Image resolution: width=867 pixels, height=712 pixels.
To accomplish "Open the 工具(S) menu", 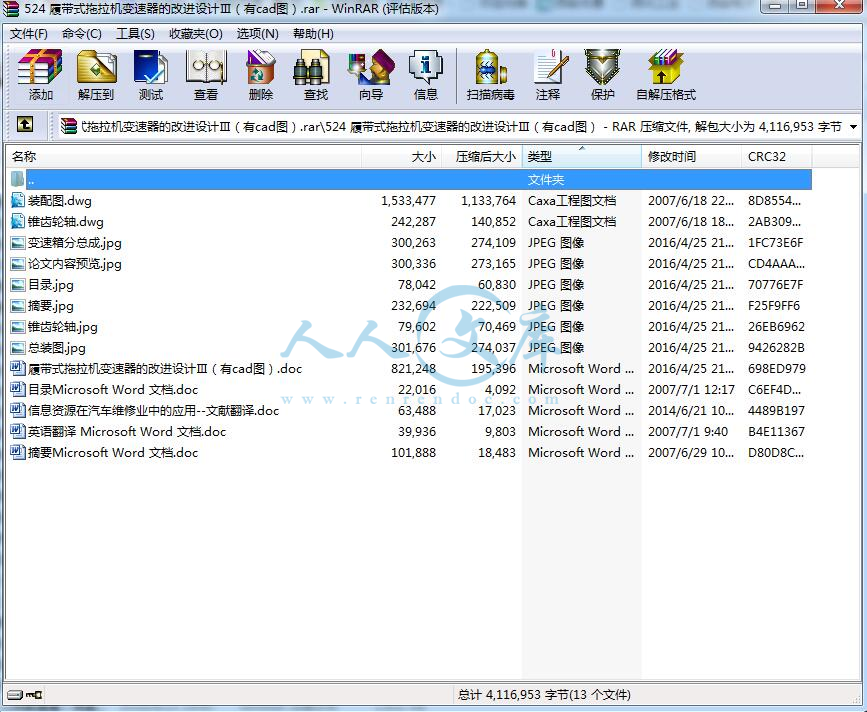I will pyautogui.click(x=135, y=34).
